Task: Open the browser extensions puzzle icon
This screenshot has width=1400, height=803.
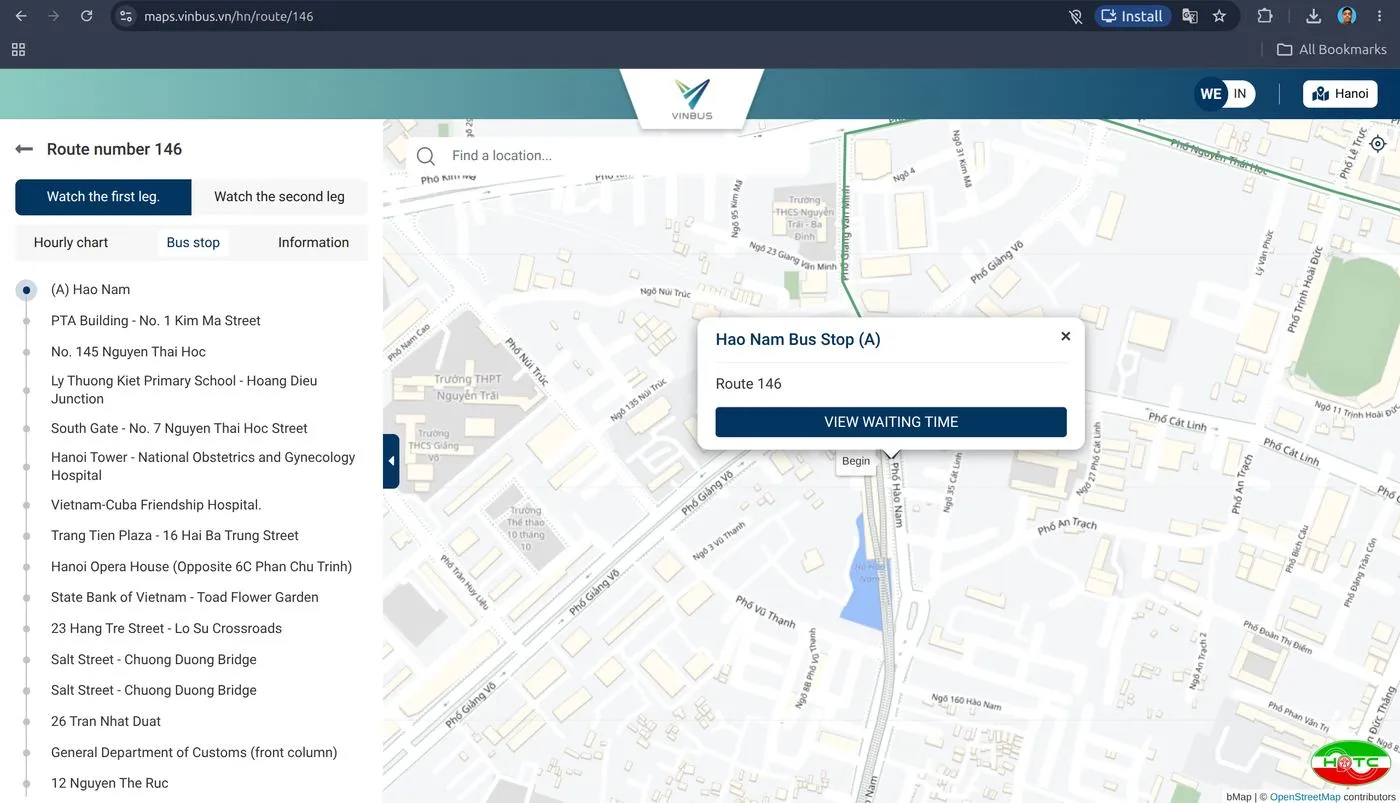Action: click(x=1265, y=16)
